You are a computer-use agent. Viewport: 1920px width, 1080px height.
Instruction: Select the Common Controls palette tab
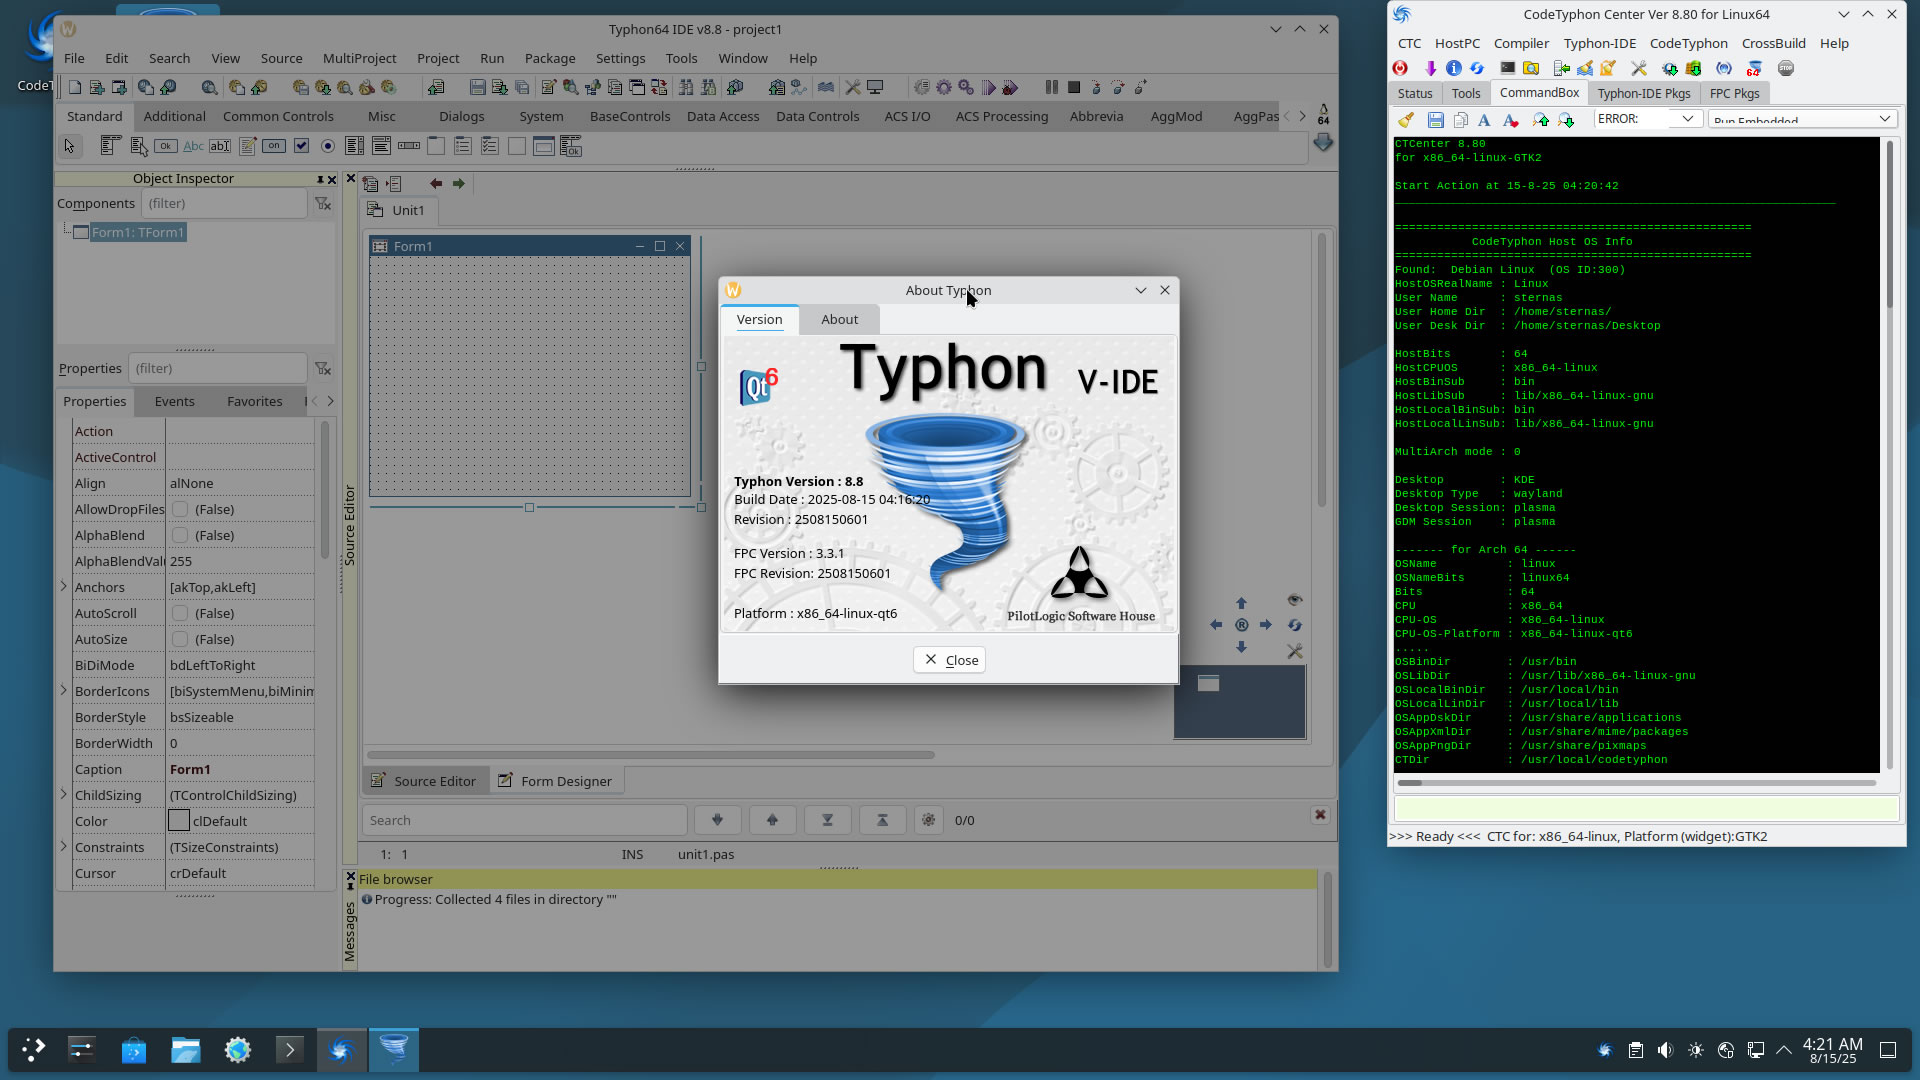point(278,116)
